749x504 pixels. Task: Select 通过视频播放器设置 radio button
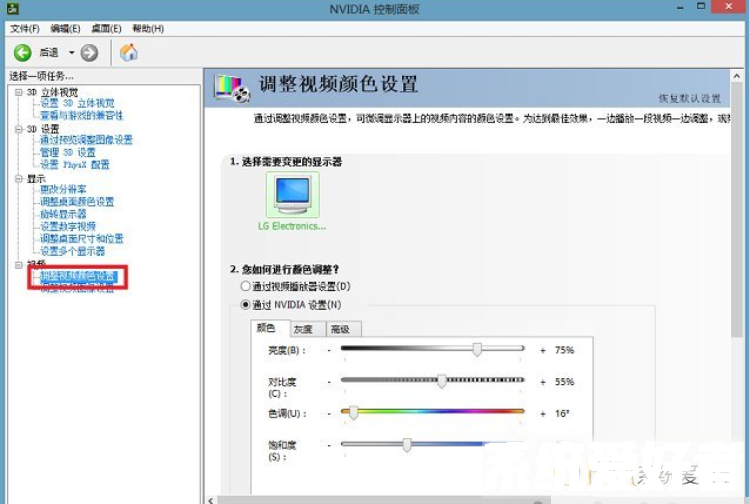pos(246,287)
